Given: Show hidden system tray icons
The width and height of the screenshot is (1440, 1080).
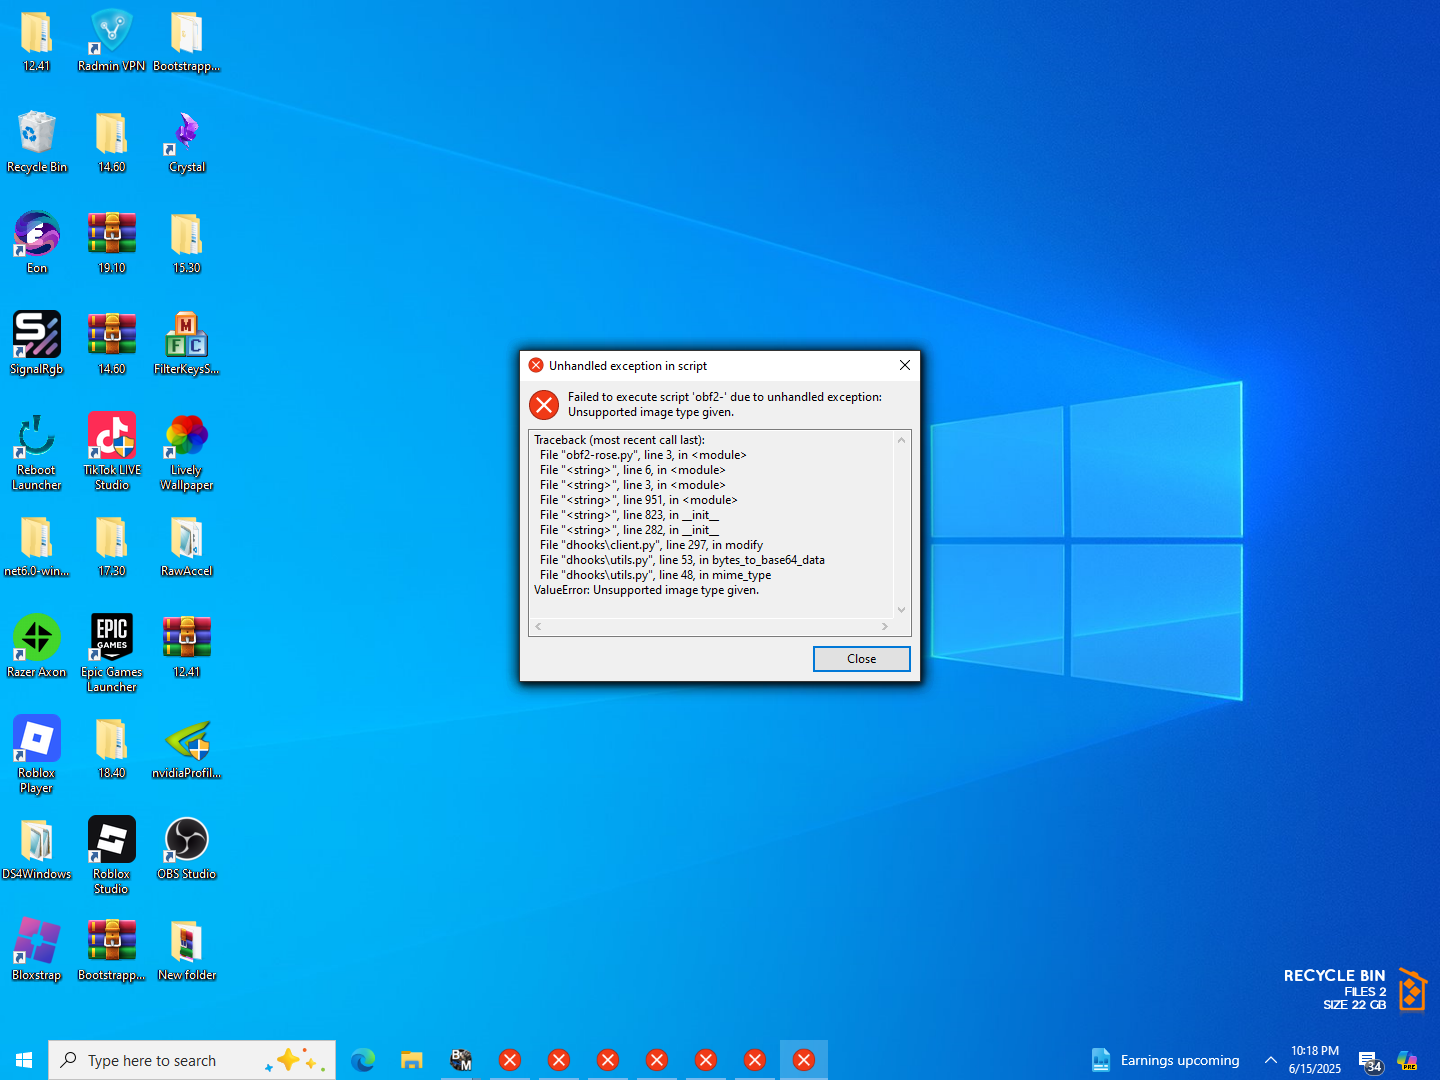Looking at the screenshot, I should tap(1271, 1060).
